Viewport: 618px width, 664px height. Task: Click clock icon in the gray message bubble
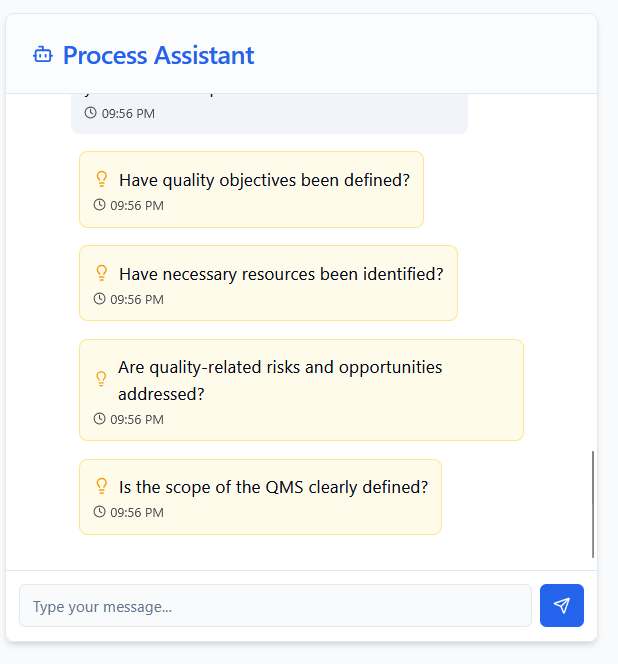tap(90, 113)
